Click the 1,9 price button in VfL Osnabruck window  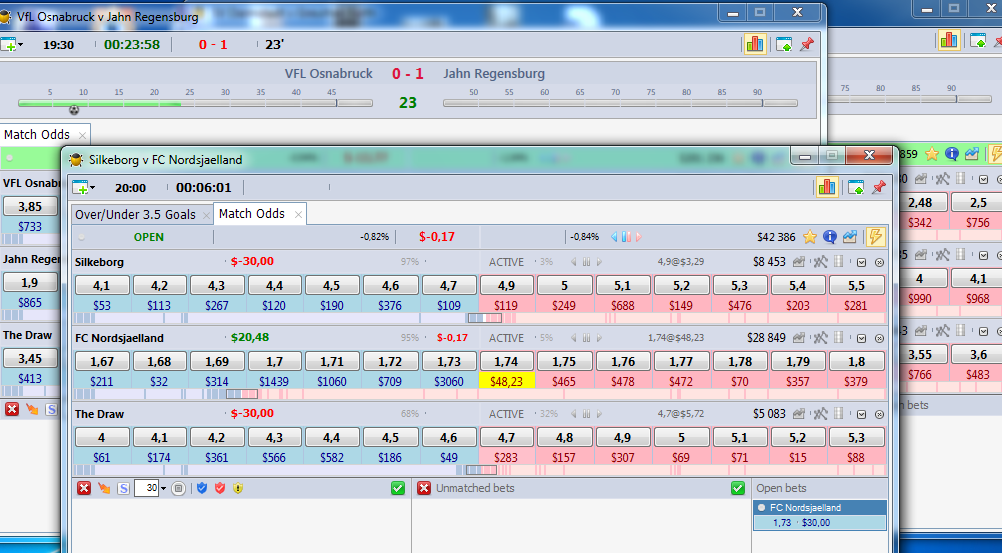tap(30, 282)
